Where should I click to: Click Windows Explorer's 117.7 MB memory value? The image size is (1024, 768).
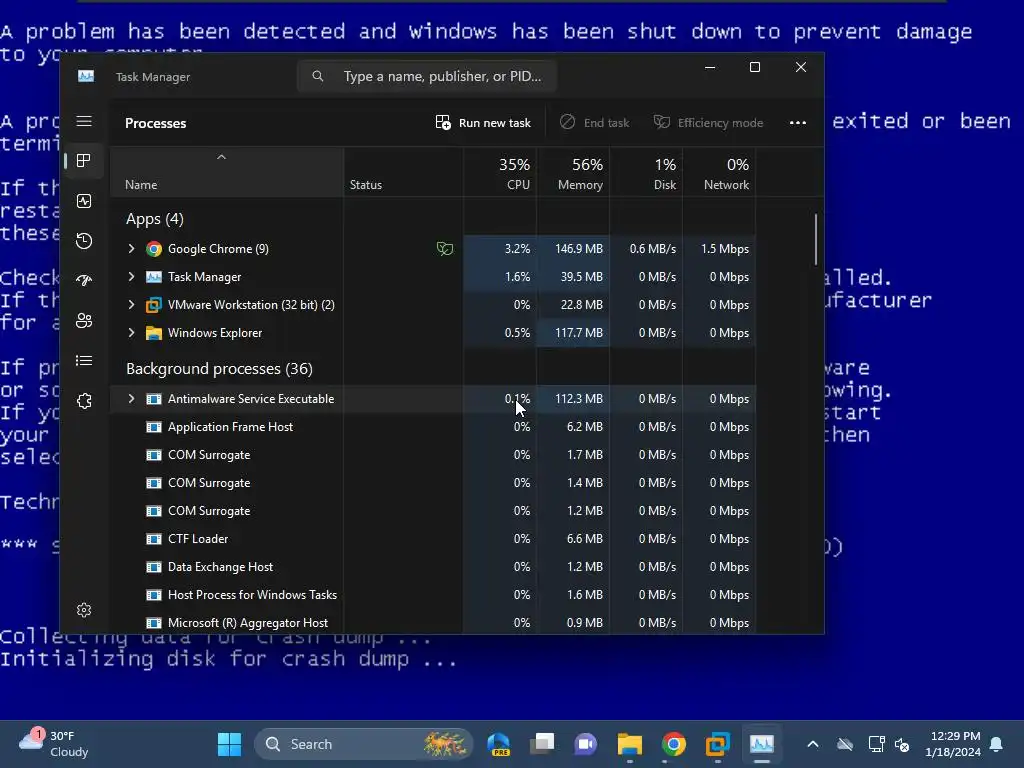(579, 333)
